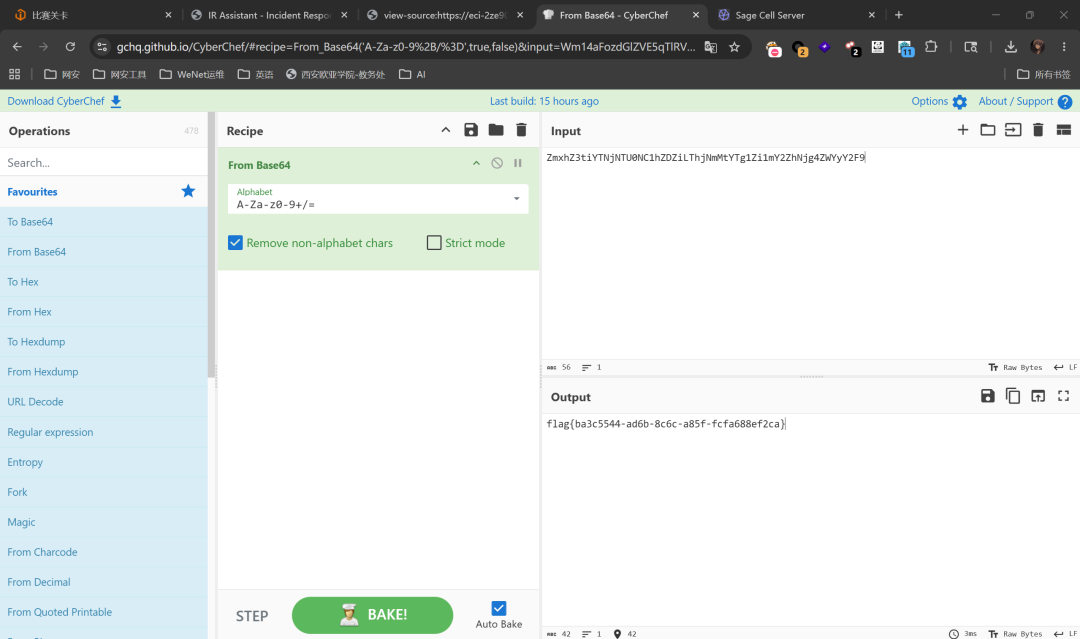This screenshot has width=1080, height=639.
Task: Switch to view-source browser tab
Action: 446,15
